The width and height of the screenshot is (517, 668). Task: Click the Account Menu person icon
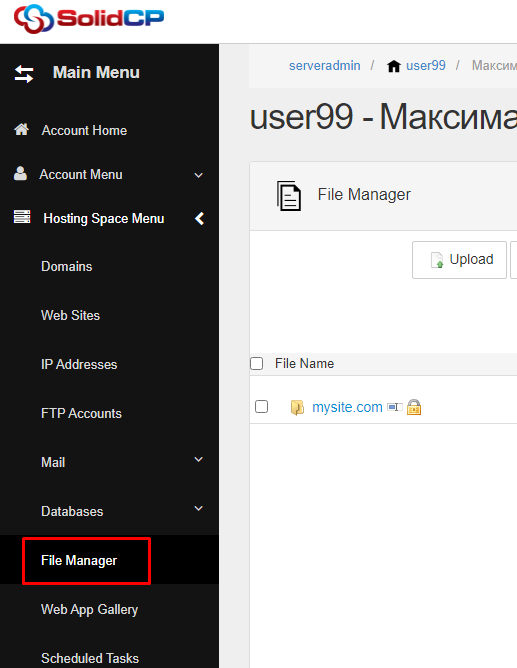click(x=20, y=173)
